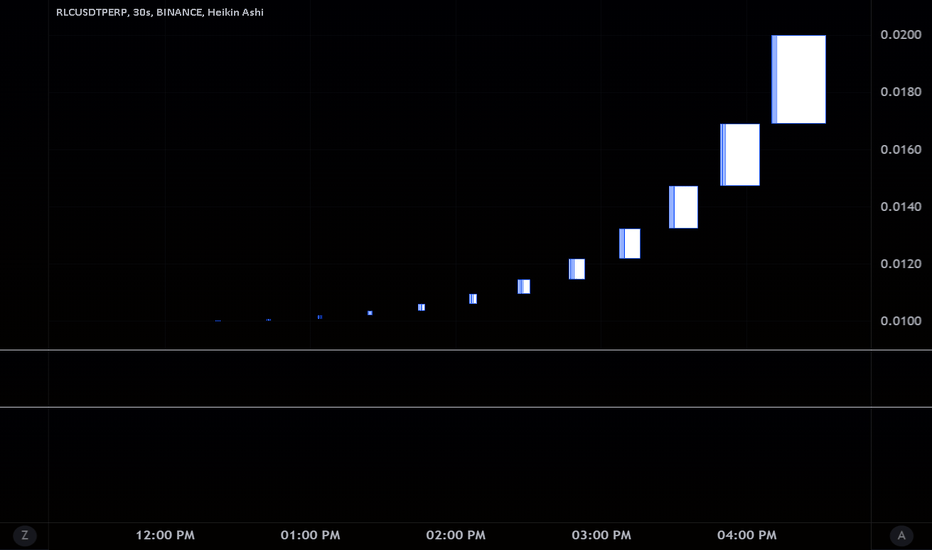Click the Z timezone button
932x550 pixels.
point(24,535)
